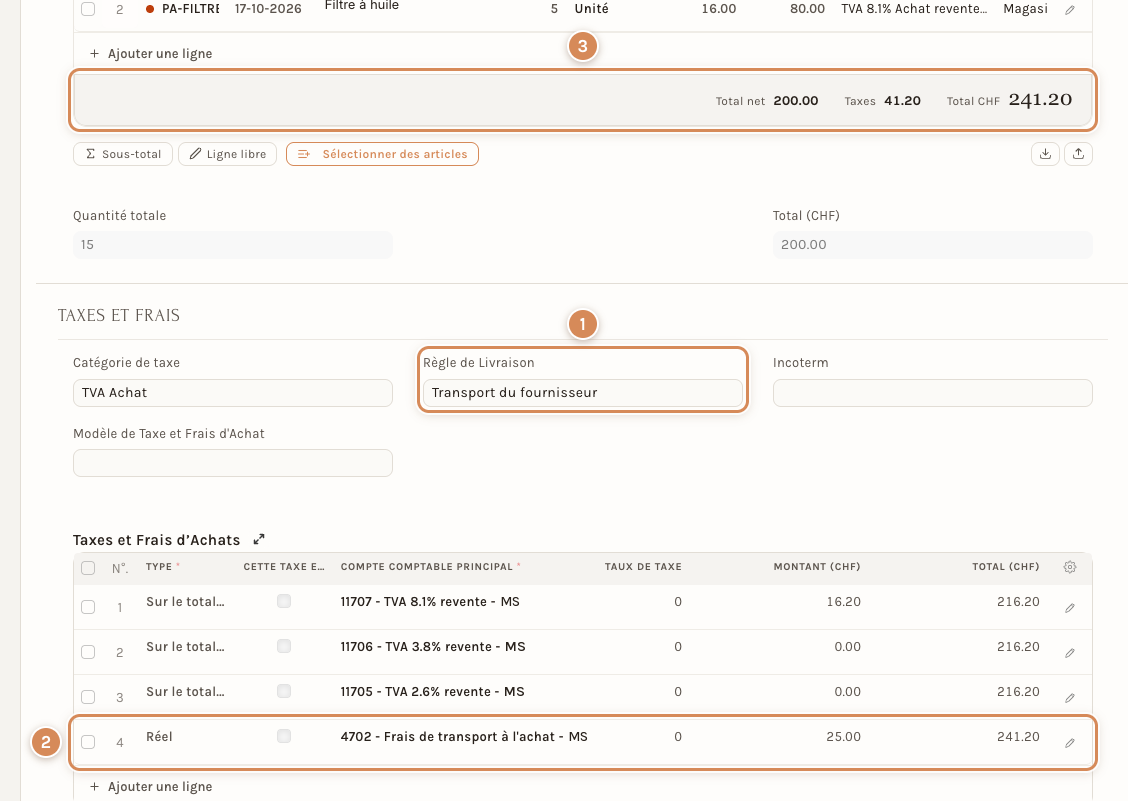The image size is (1128, 801).
Task: Click the Quantité totale field
Action: pyautogui.click(x=232, y=245)
